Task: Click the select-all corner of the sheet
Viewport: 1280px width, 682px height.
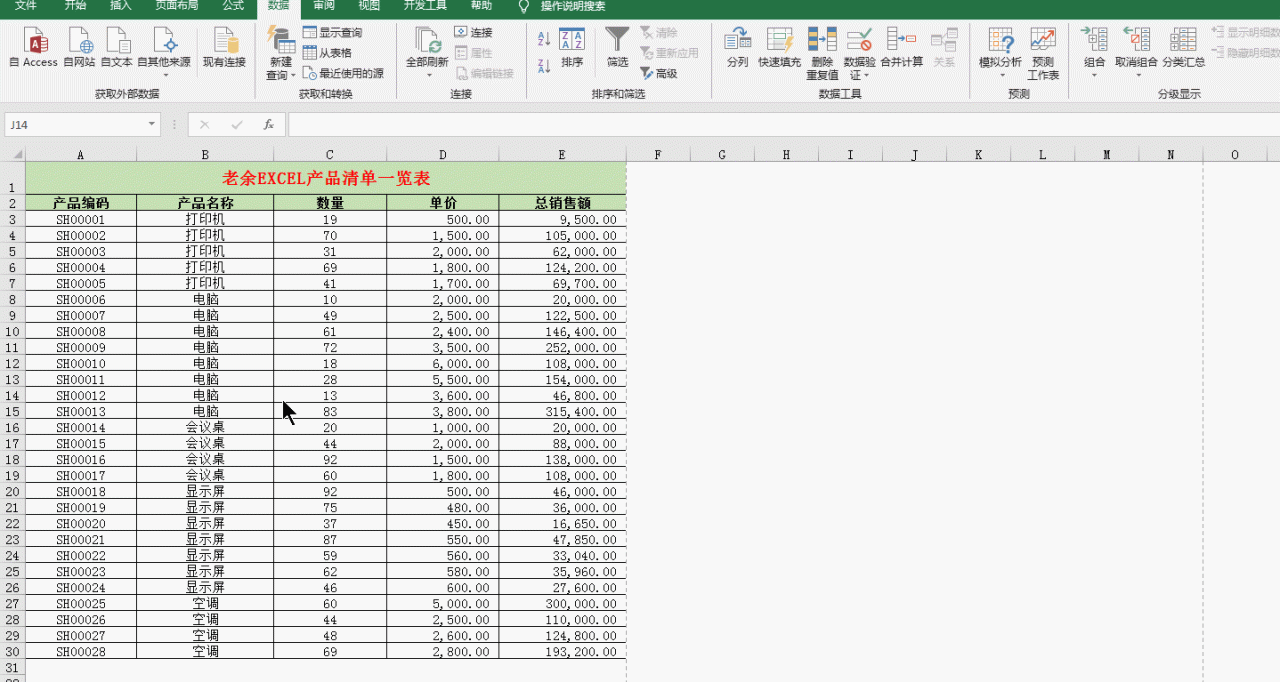Action: (12, 154)
